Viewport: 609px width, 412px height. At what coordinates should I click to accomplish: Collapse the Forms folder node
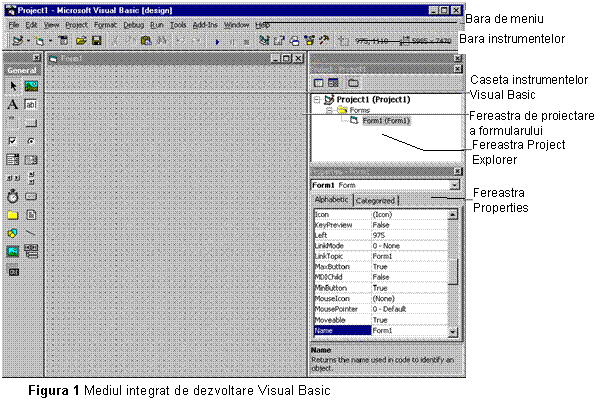click(329, 110)
